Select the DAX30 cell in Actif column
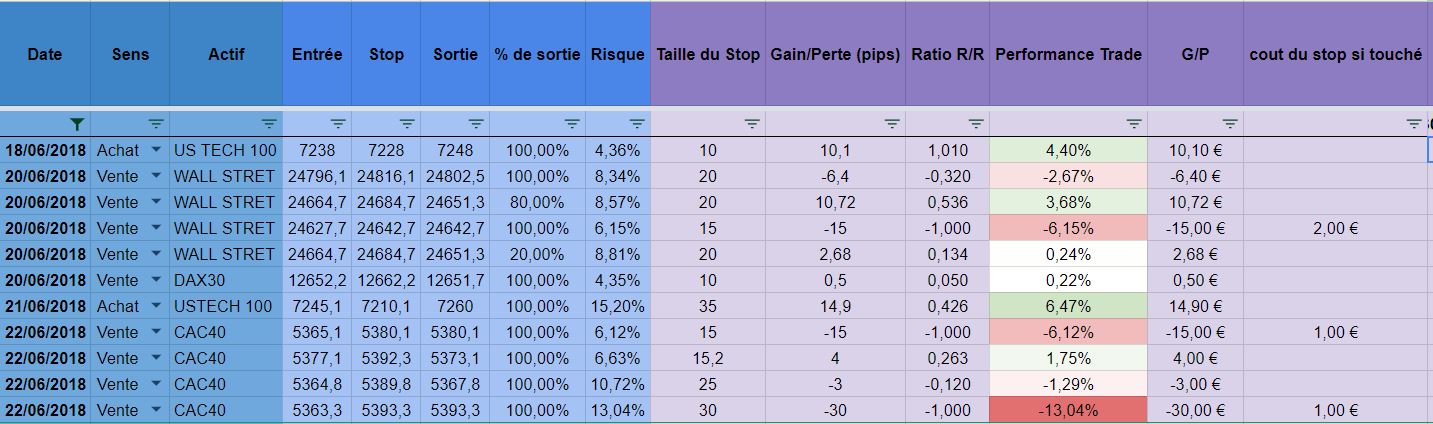 click(226, 280)
